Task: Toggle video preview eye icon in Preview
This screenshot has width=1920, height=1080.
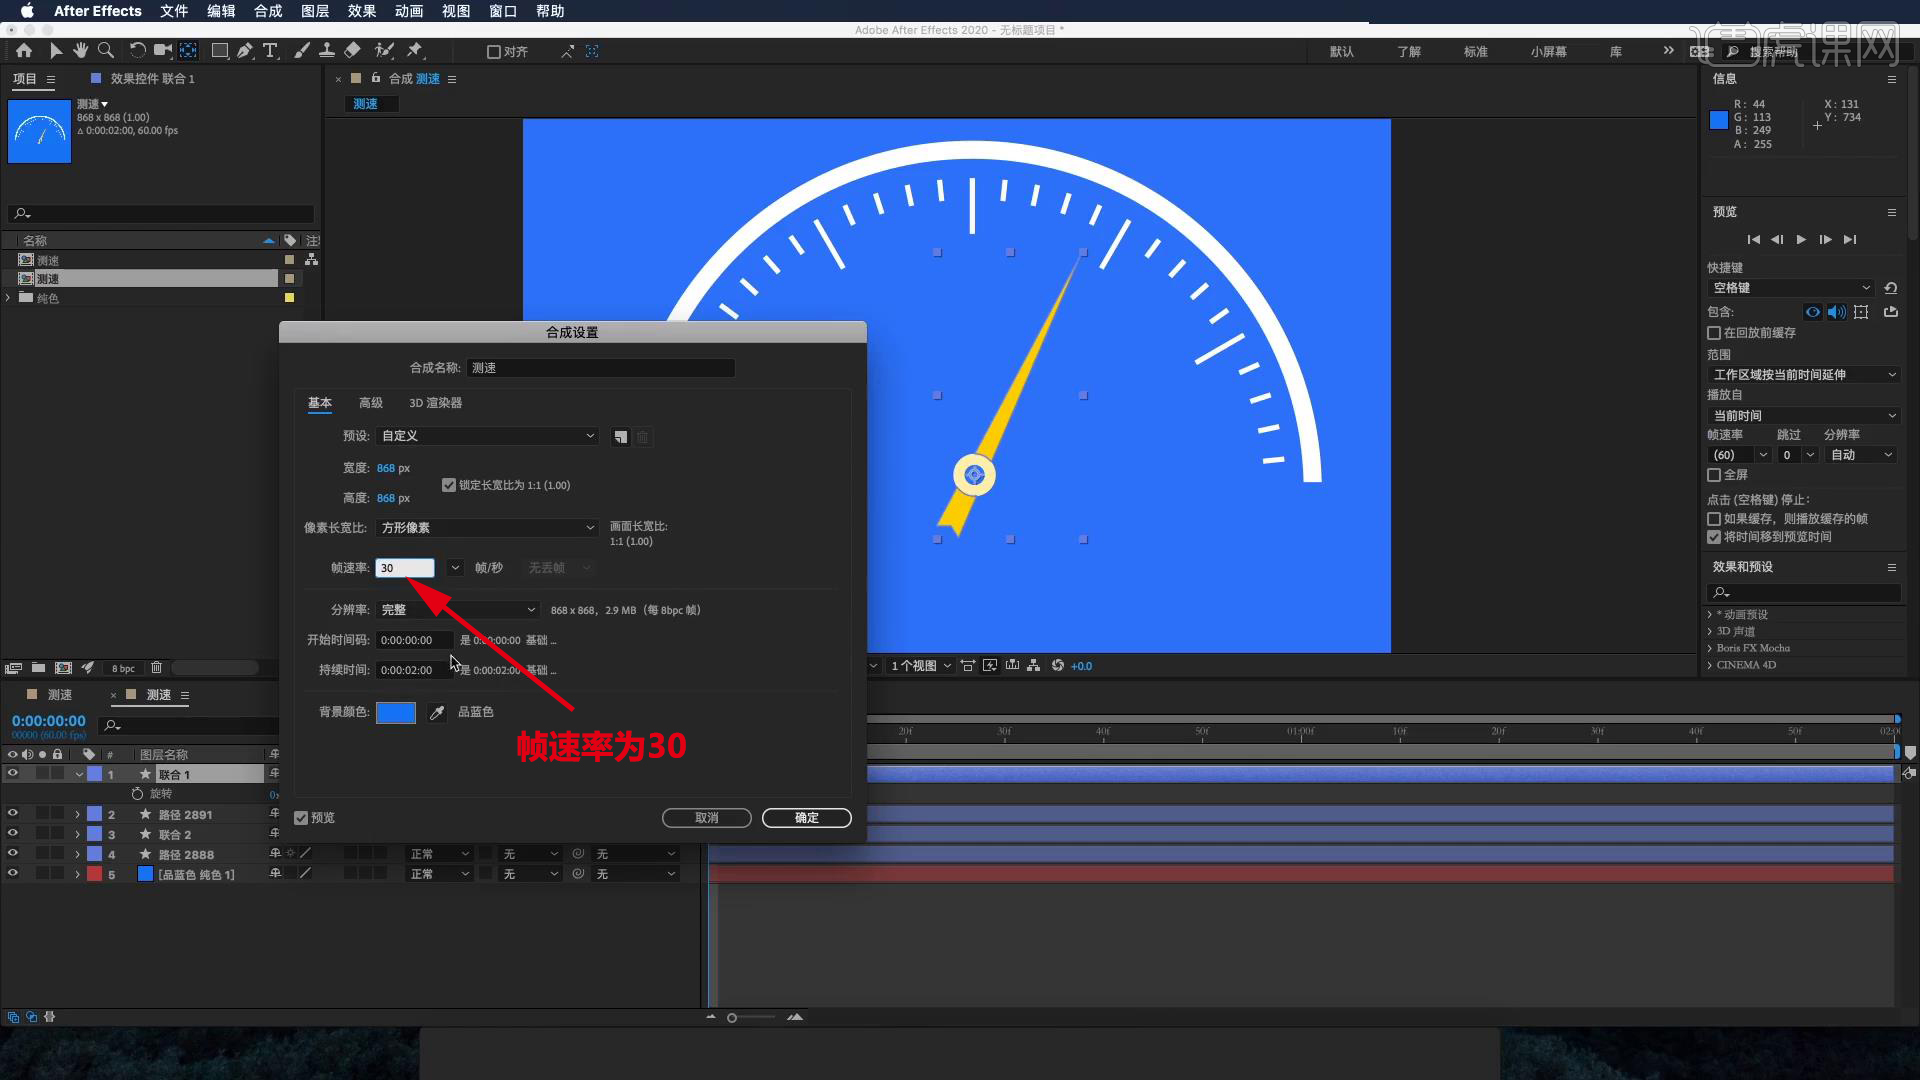Action: [x=1812, y=312]
